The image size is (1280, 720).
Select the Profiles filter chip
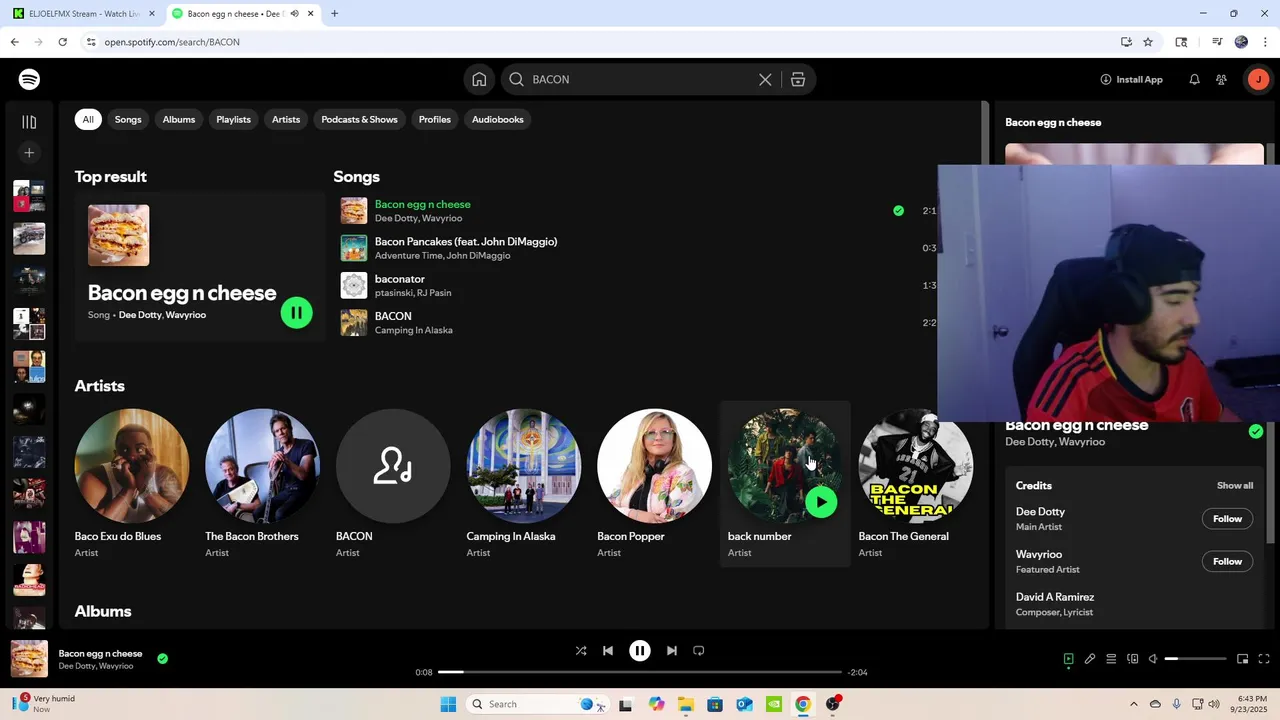click(x=435, y=119)
